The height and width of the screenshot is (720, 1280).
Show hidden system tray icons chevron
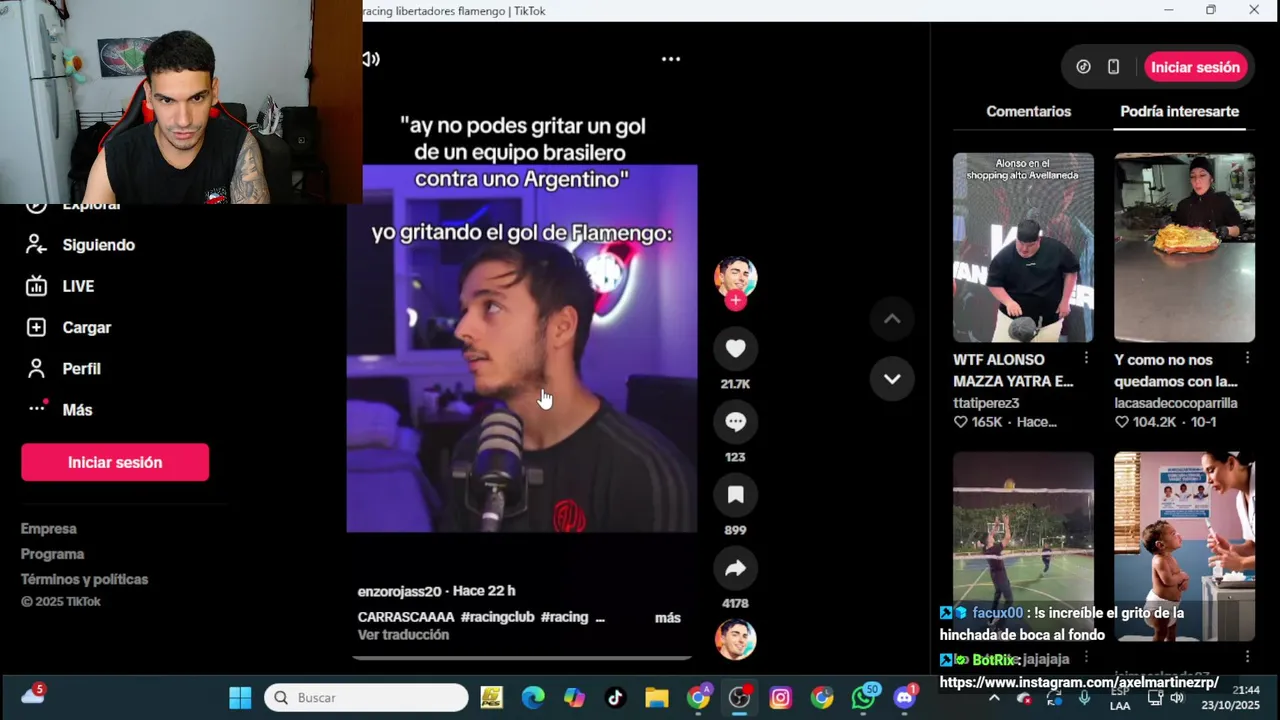point(994,698)
